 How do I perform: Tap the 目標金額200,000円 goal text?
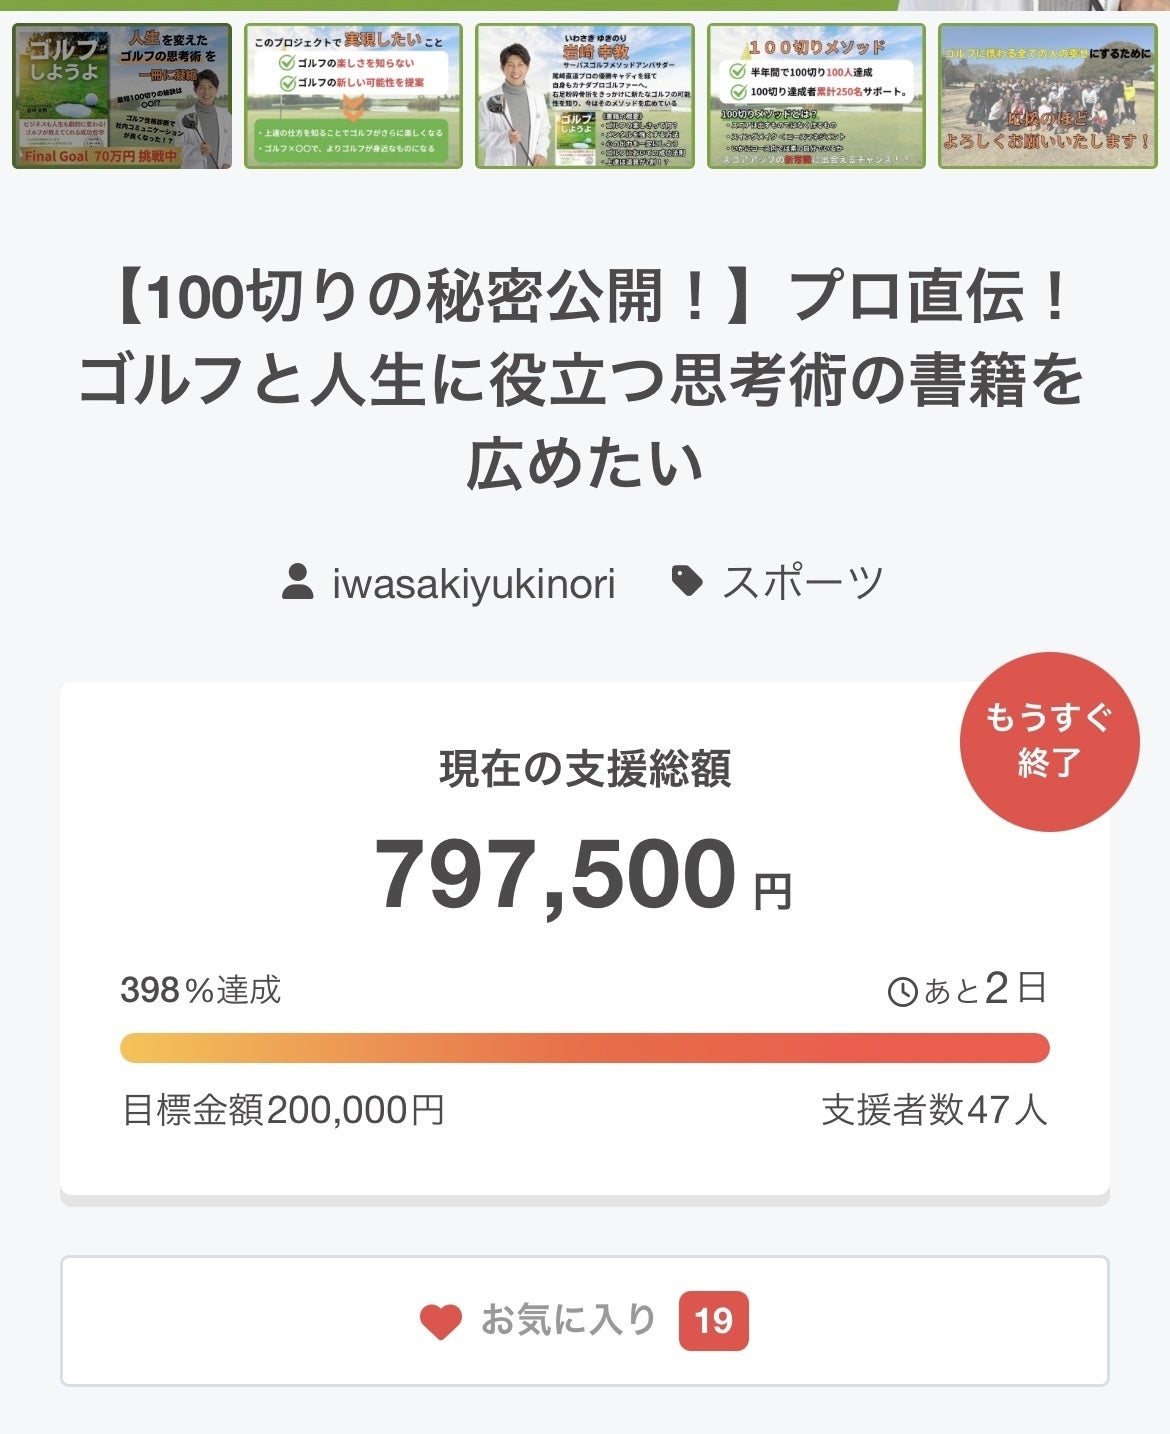pos(283,1110)
